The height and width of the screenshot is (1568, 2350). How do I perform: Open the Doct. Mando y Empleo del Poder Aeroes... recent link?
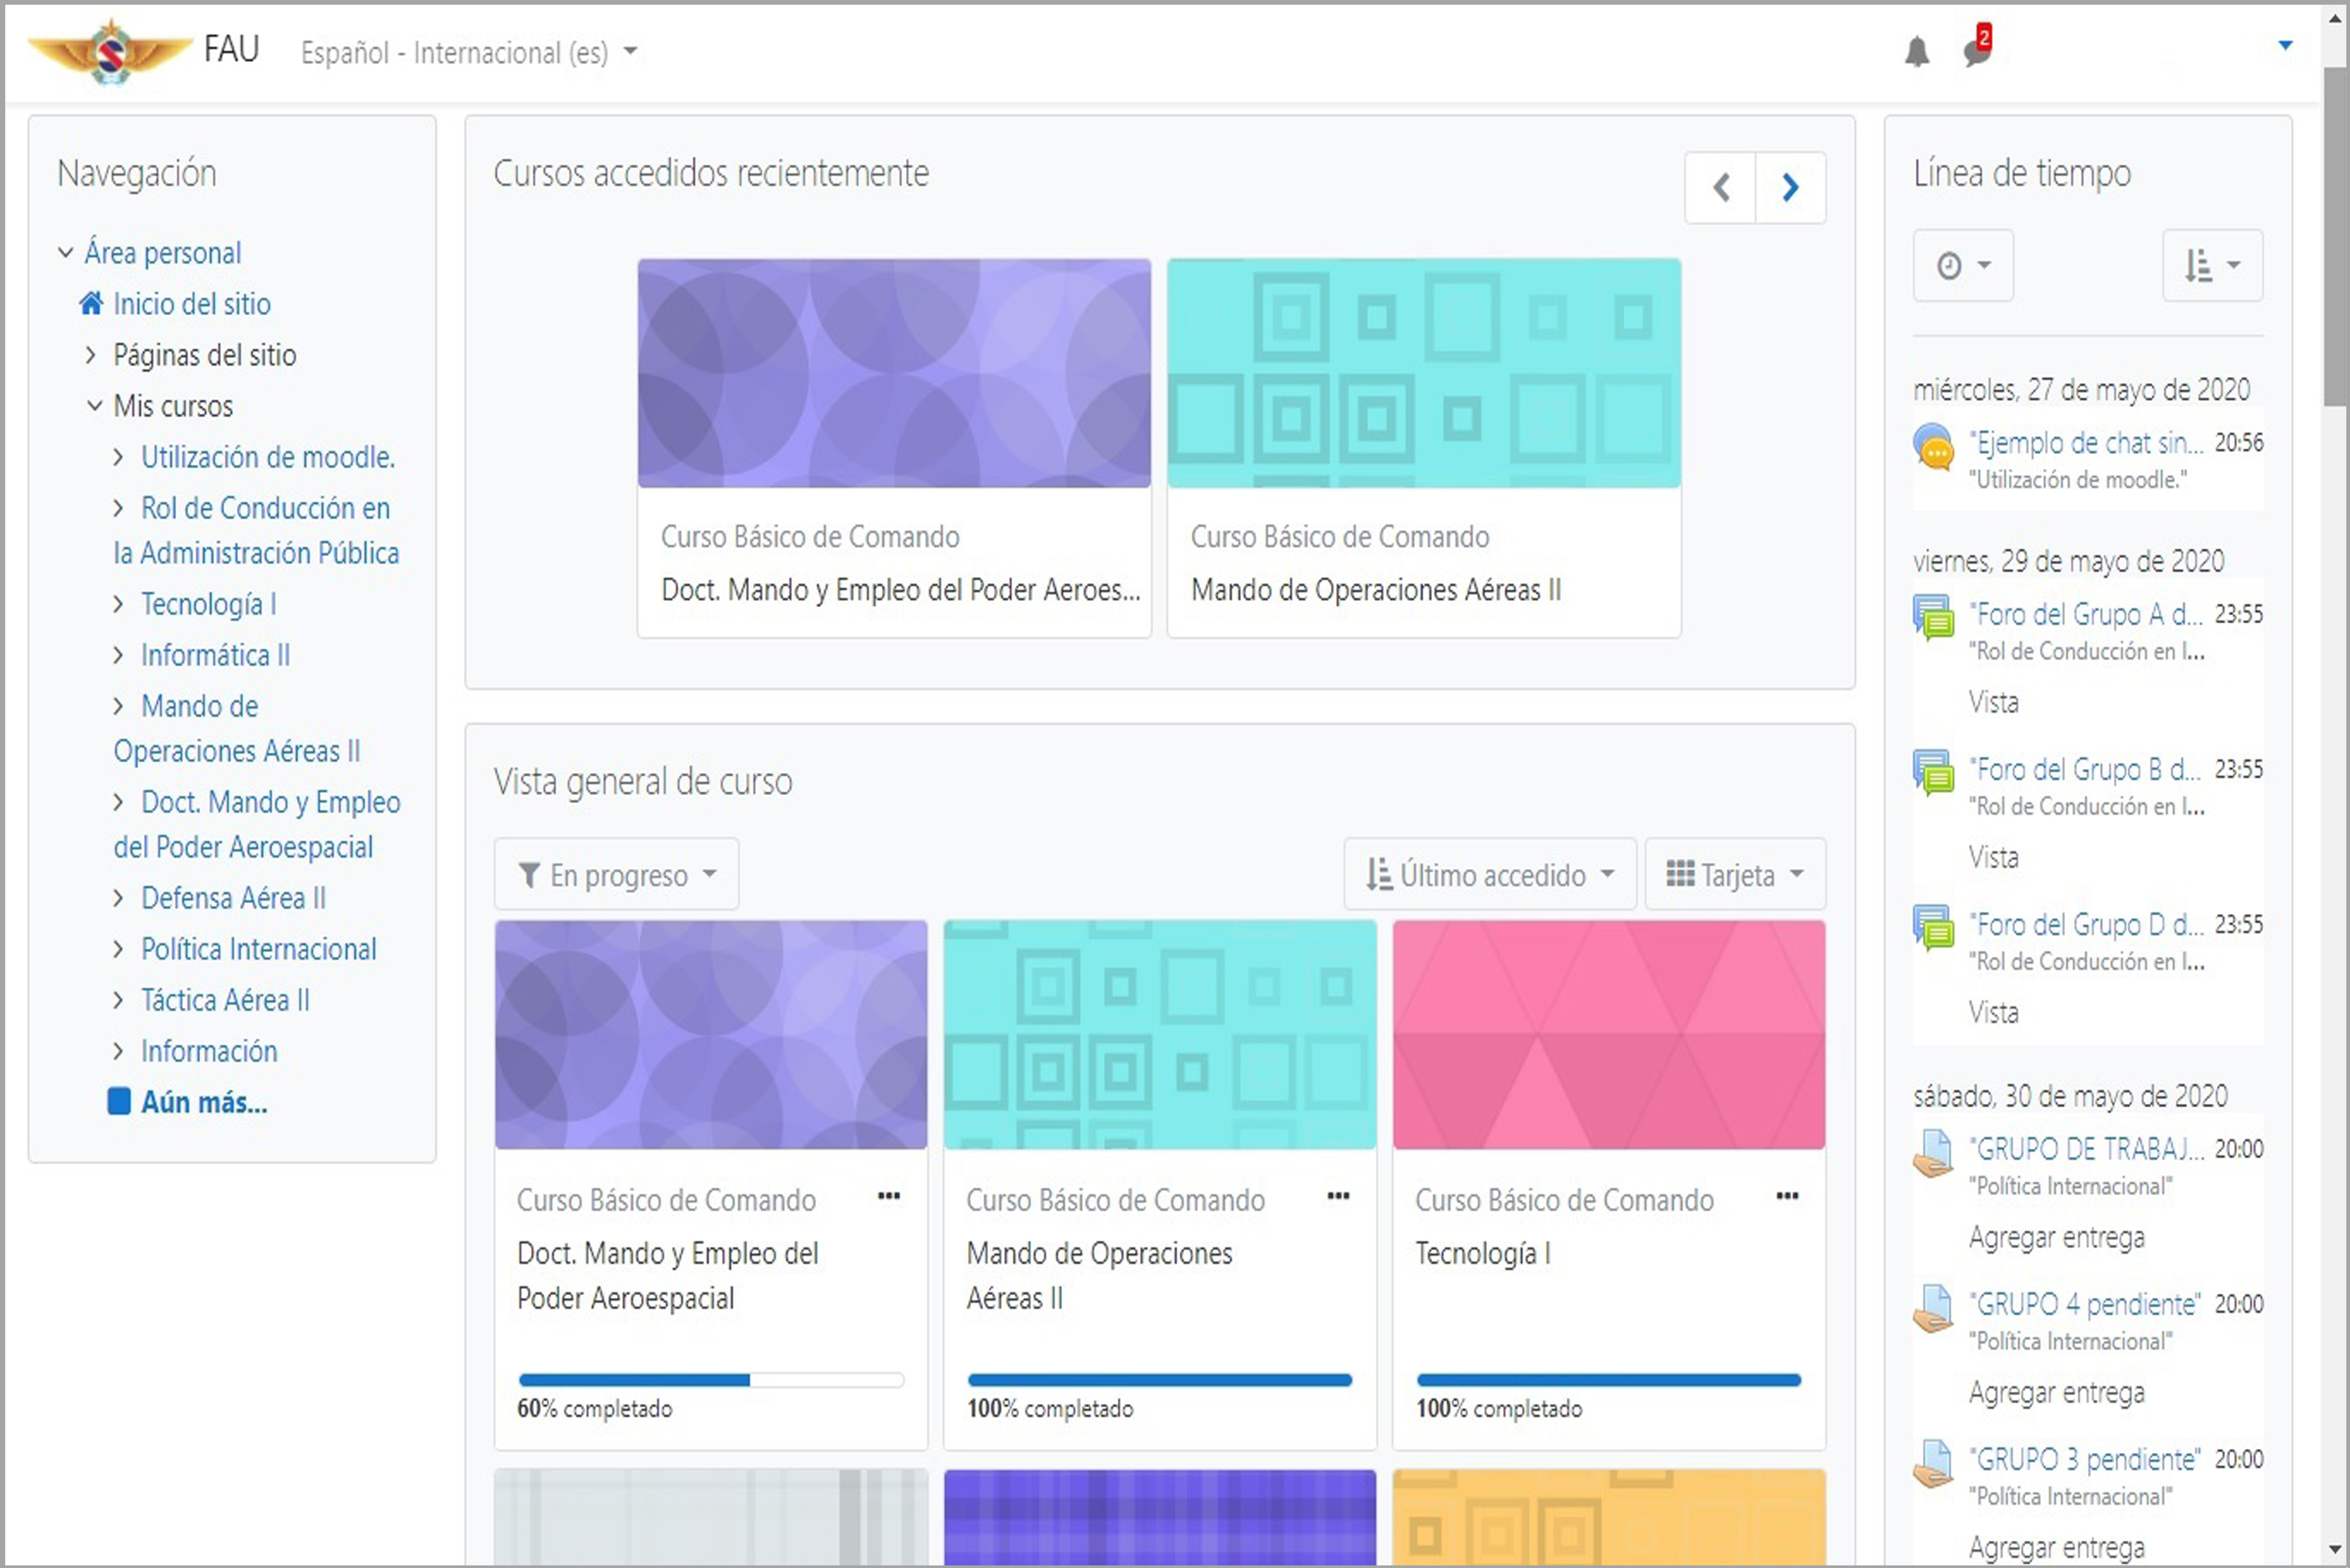[x=901, y=590]
